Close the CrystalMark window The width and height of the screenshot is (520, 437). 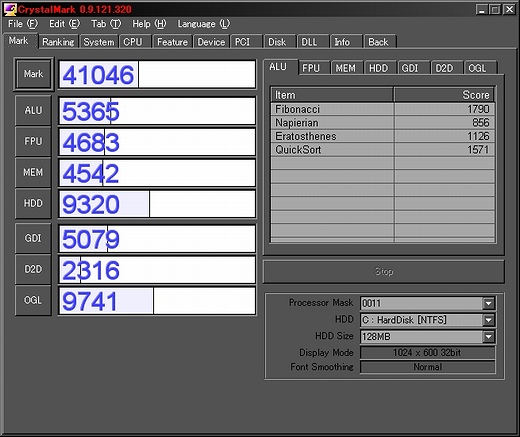tap(509, 10)
